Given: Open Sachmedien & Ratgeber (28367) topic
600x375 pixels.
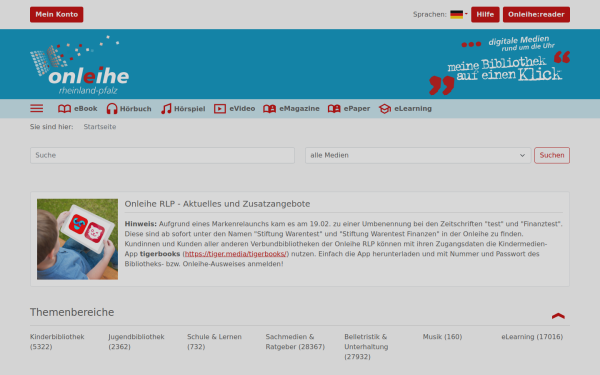Looking at the screenshot, I should (x=295, y=342).
